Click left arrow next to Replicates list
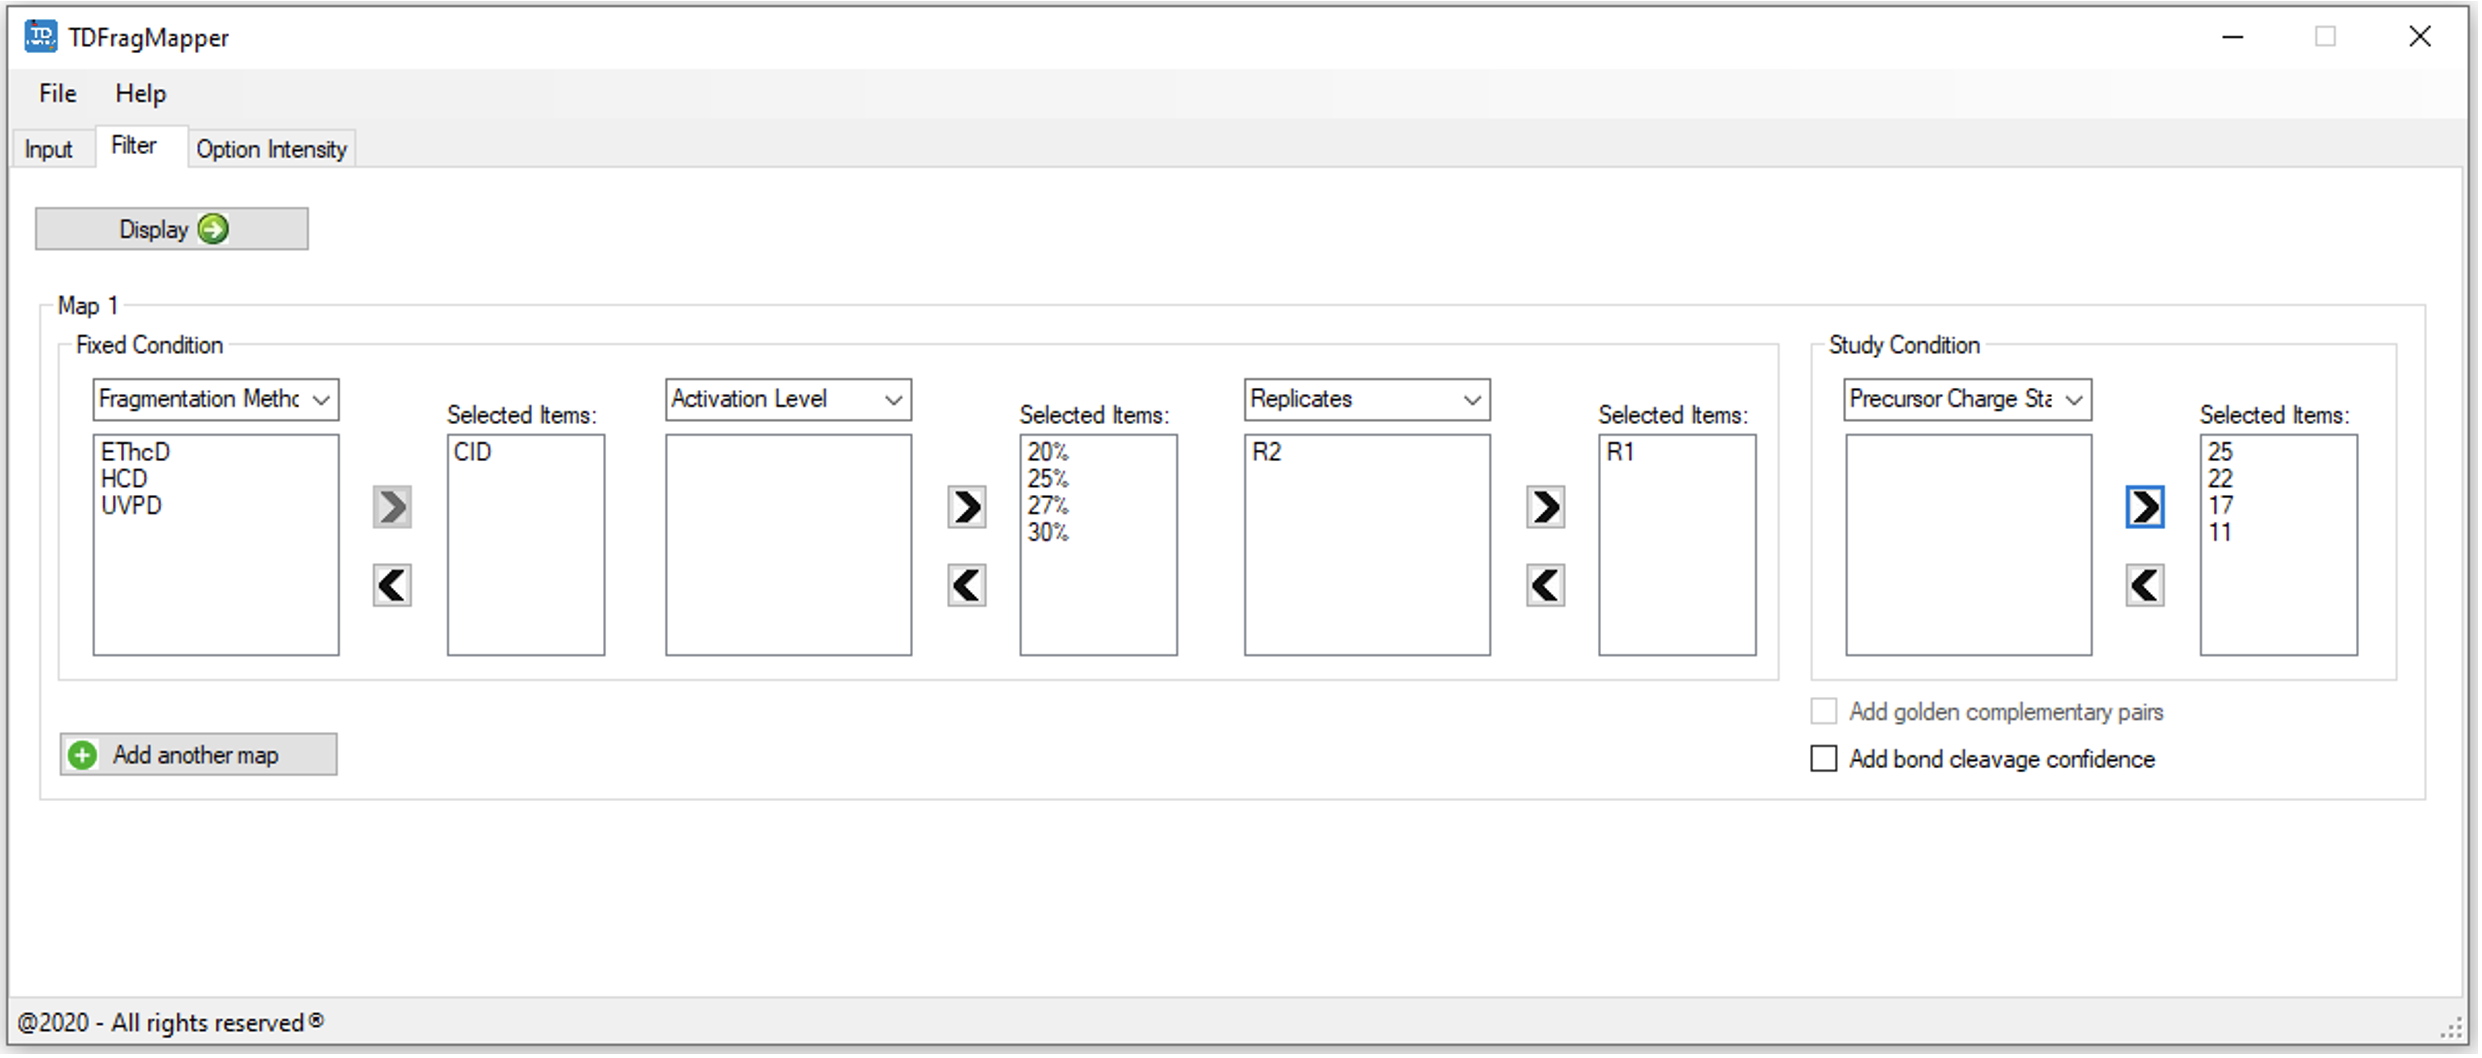Viewport: 2482px width, 1058px height. tap(1545, 585)
